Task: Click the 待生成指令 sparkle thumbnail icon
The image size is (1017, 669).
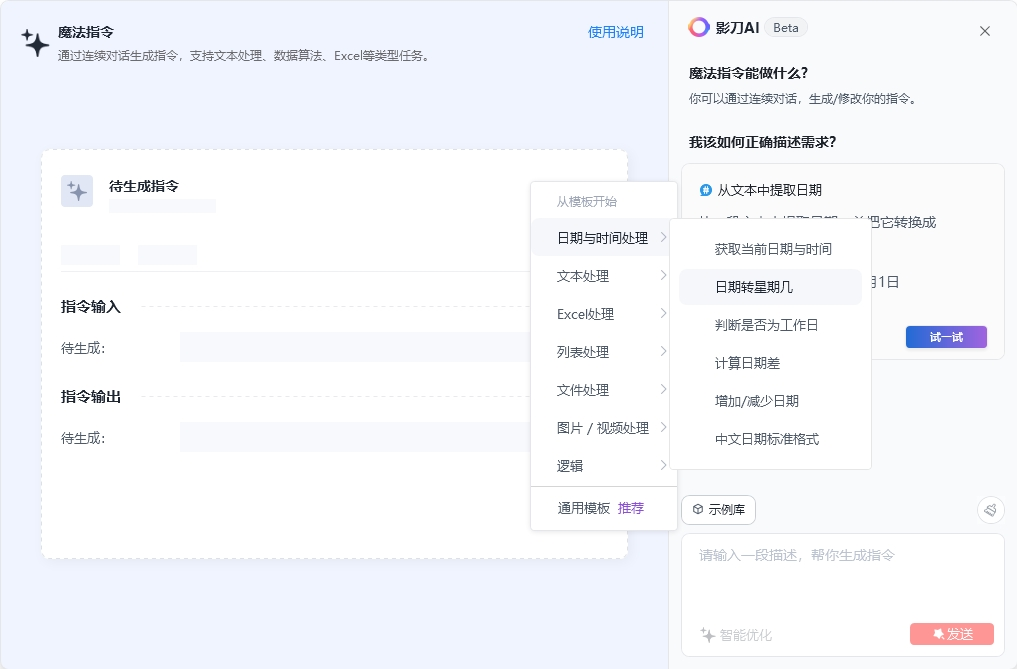Action: tap(77, 191)
